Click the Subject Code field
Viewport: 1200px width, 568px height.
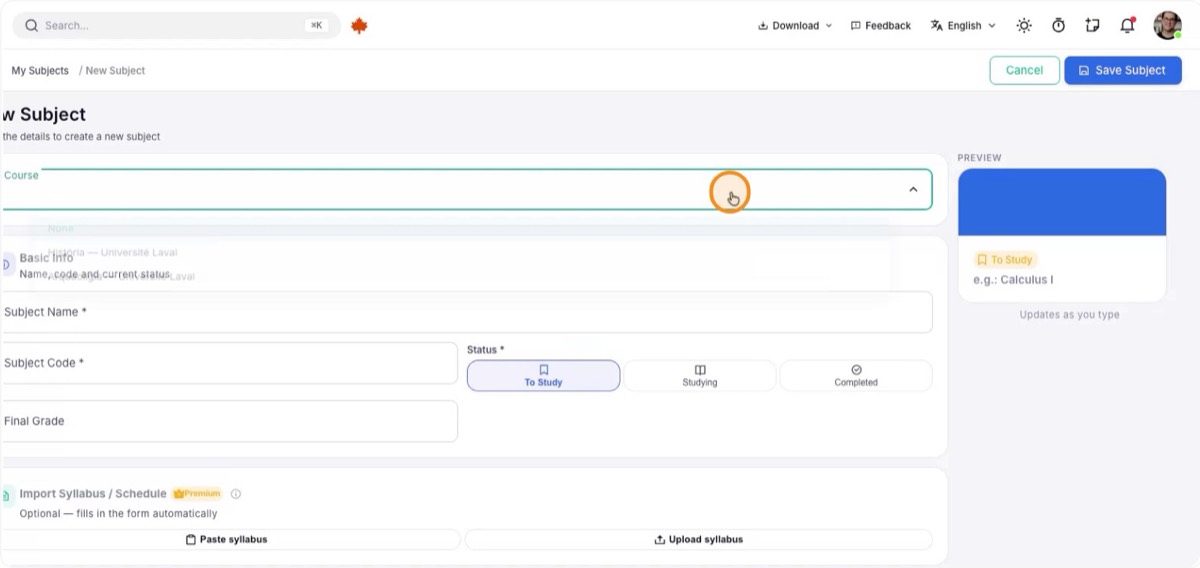pyautogui.click(x=228, y=363)
